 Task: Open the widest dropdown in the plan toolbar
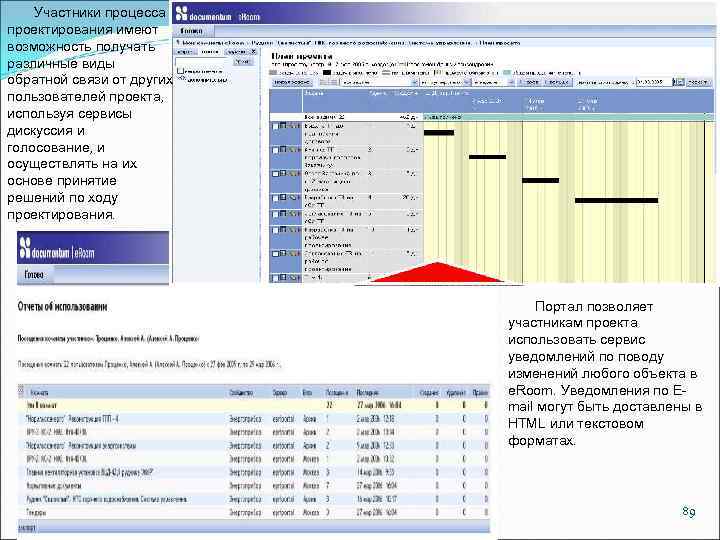[x=378, y=82]
